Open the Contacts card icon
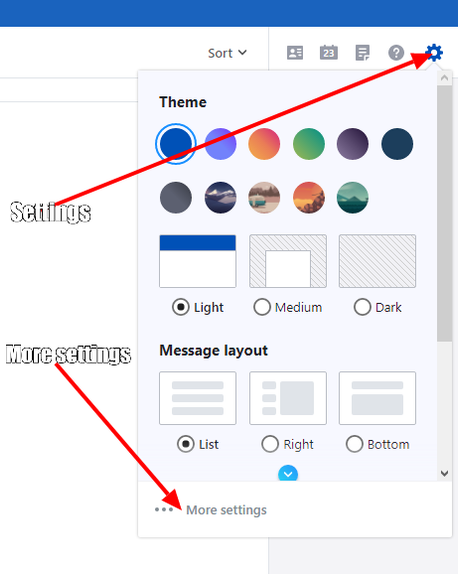 [295, 53]
